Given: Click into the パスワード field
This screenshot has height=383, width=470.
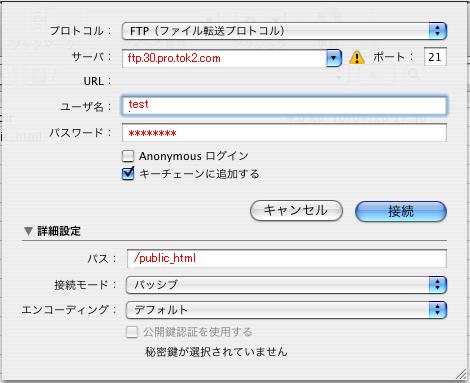Looking at the screenshot, I should (284, 133).
